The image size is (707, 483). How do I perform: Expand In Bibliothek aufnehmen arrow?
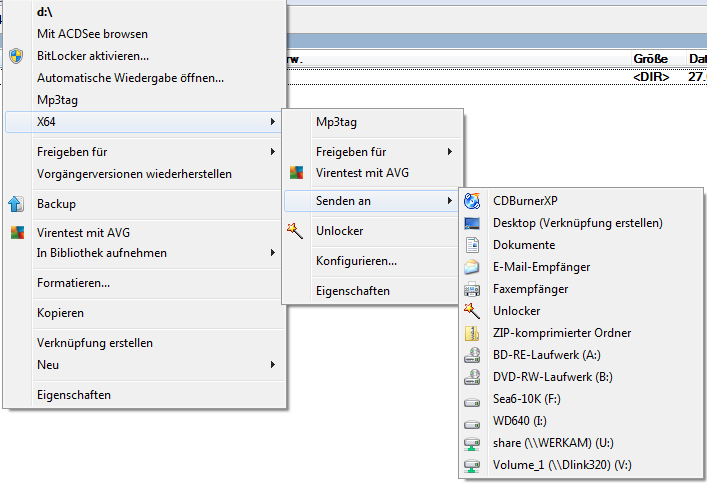(x=272, y=253)
